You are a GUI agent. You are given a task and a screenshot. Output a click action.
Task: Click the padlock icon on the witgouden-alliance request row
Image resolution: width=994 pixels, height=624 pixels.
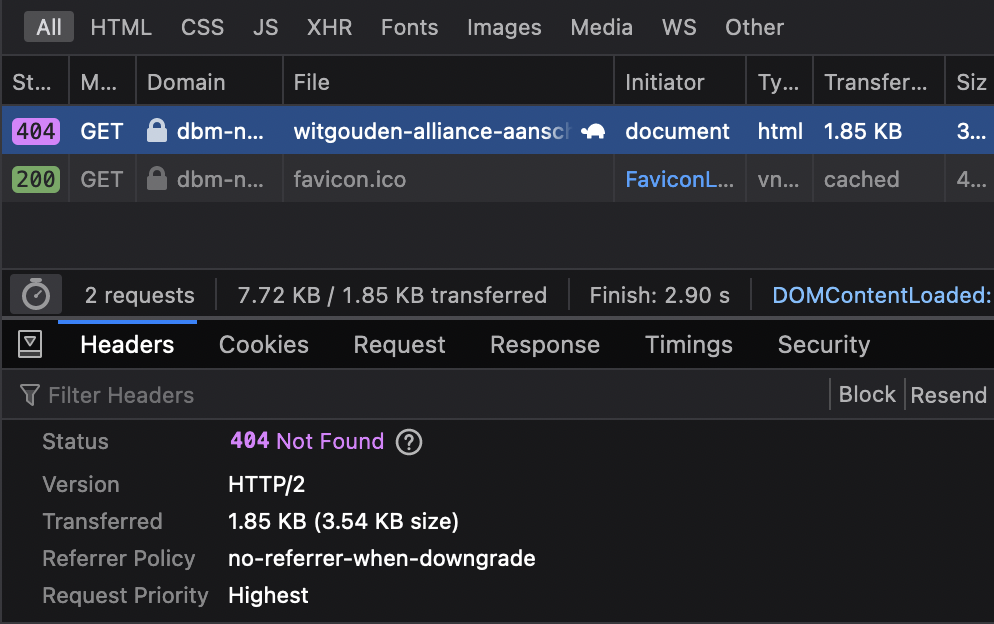157,131
